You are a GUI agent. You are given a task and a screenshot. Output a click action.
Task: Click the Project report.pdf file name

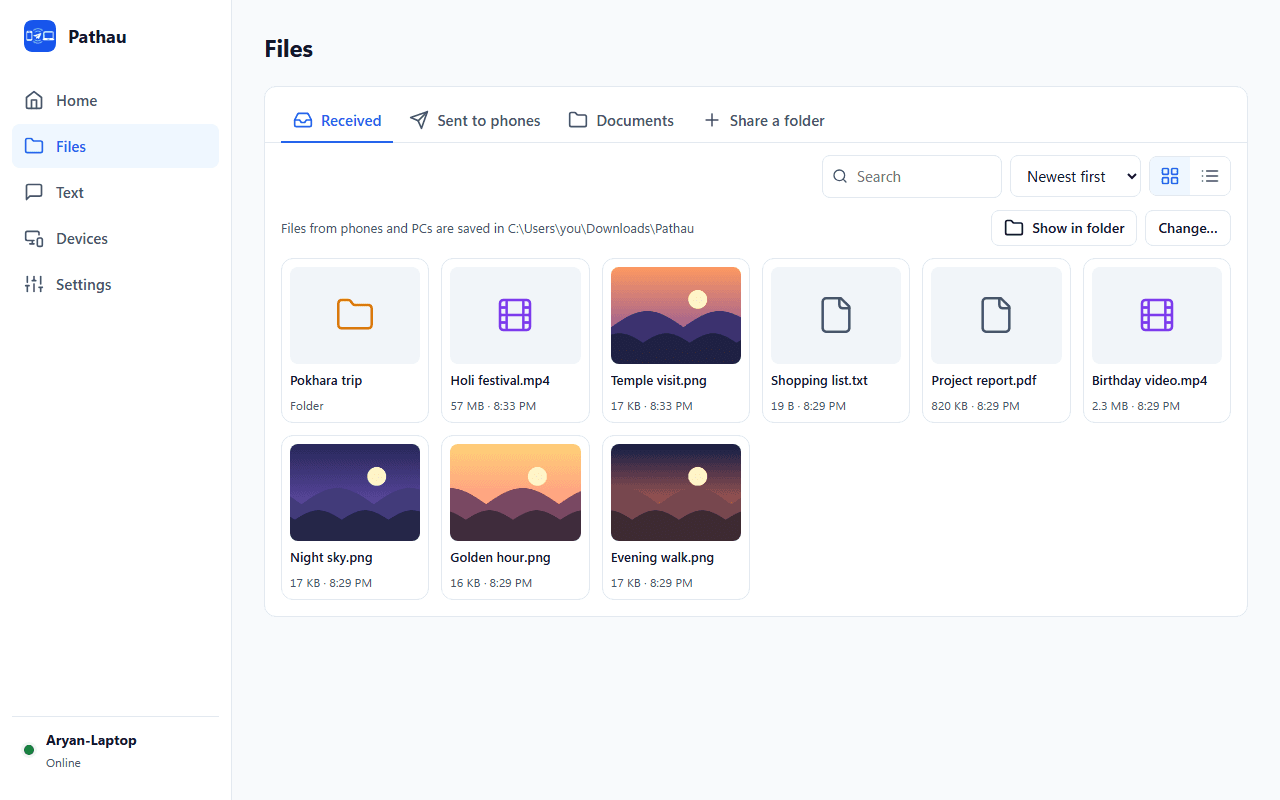click(986, 381)
